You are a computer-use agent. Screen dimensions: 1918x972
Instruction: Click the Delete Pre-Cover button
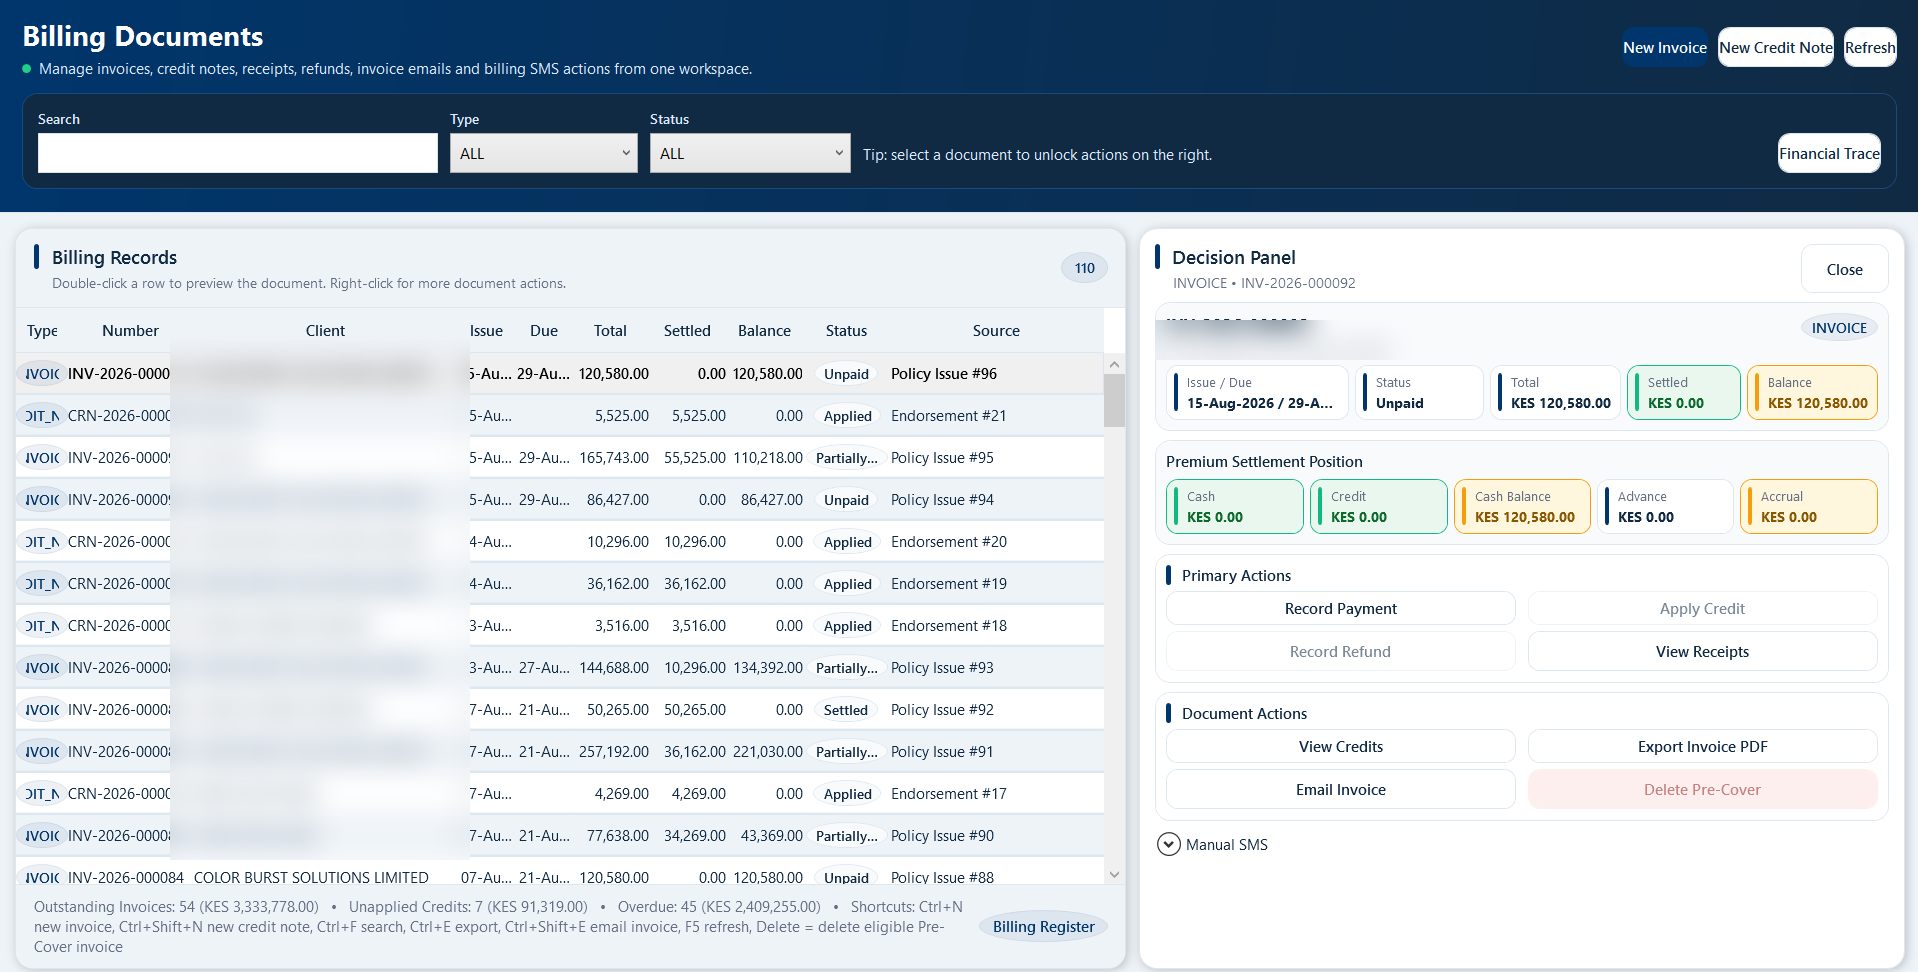[1702, 789]
